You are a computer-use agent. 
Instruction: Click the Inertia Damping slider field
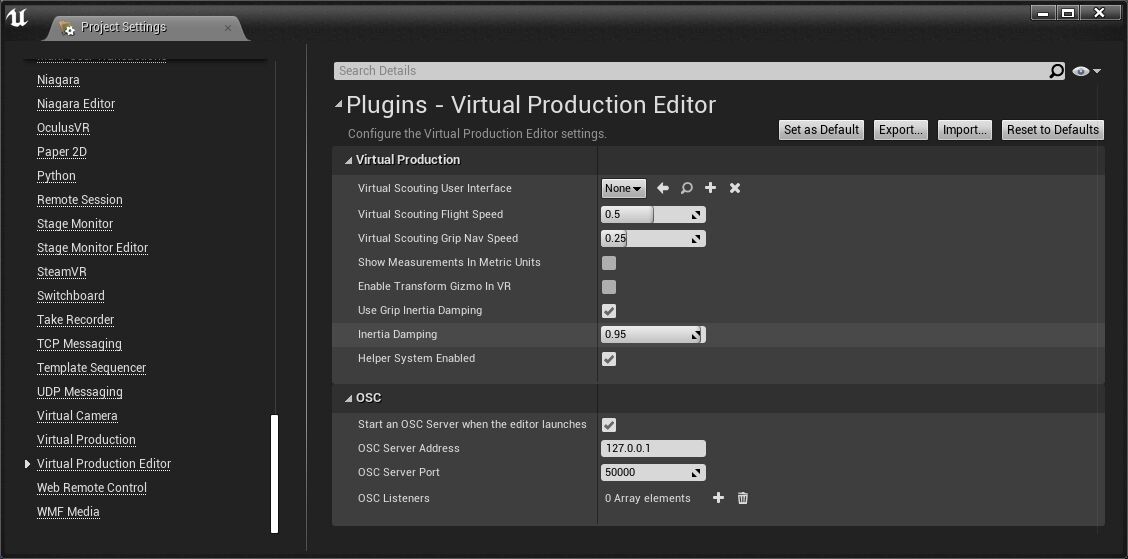click(646, 335)
